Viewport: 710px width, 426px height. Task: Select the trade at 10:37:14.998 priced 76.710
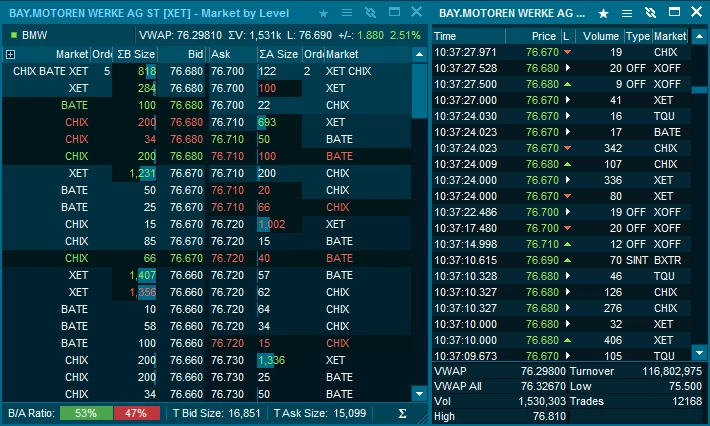[x=561, y=244]
